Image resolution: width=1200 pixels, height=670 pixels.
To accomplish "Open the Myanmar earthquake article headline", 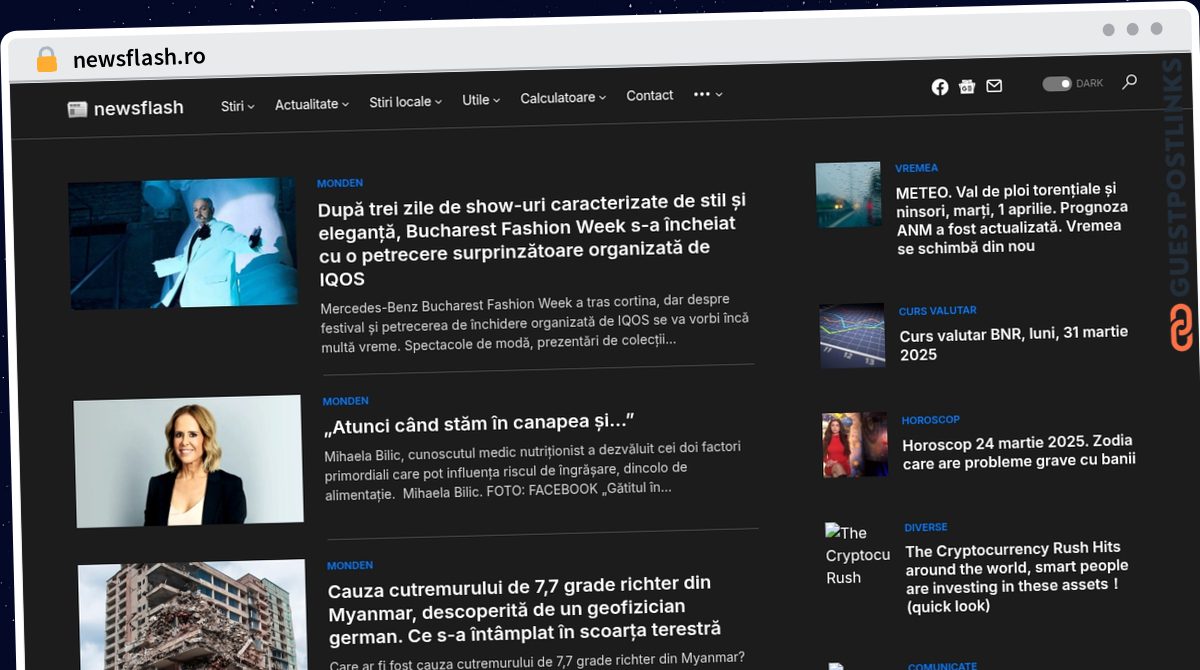I will [x=525, y=608].
